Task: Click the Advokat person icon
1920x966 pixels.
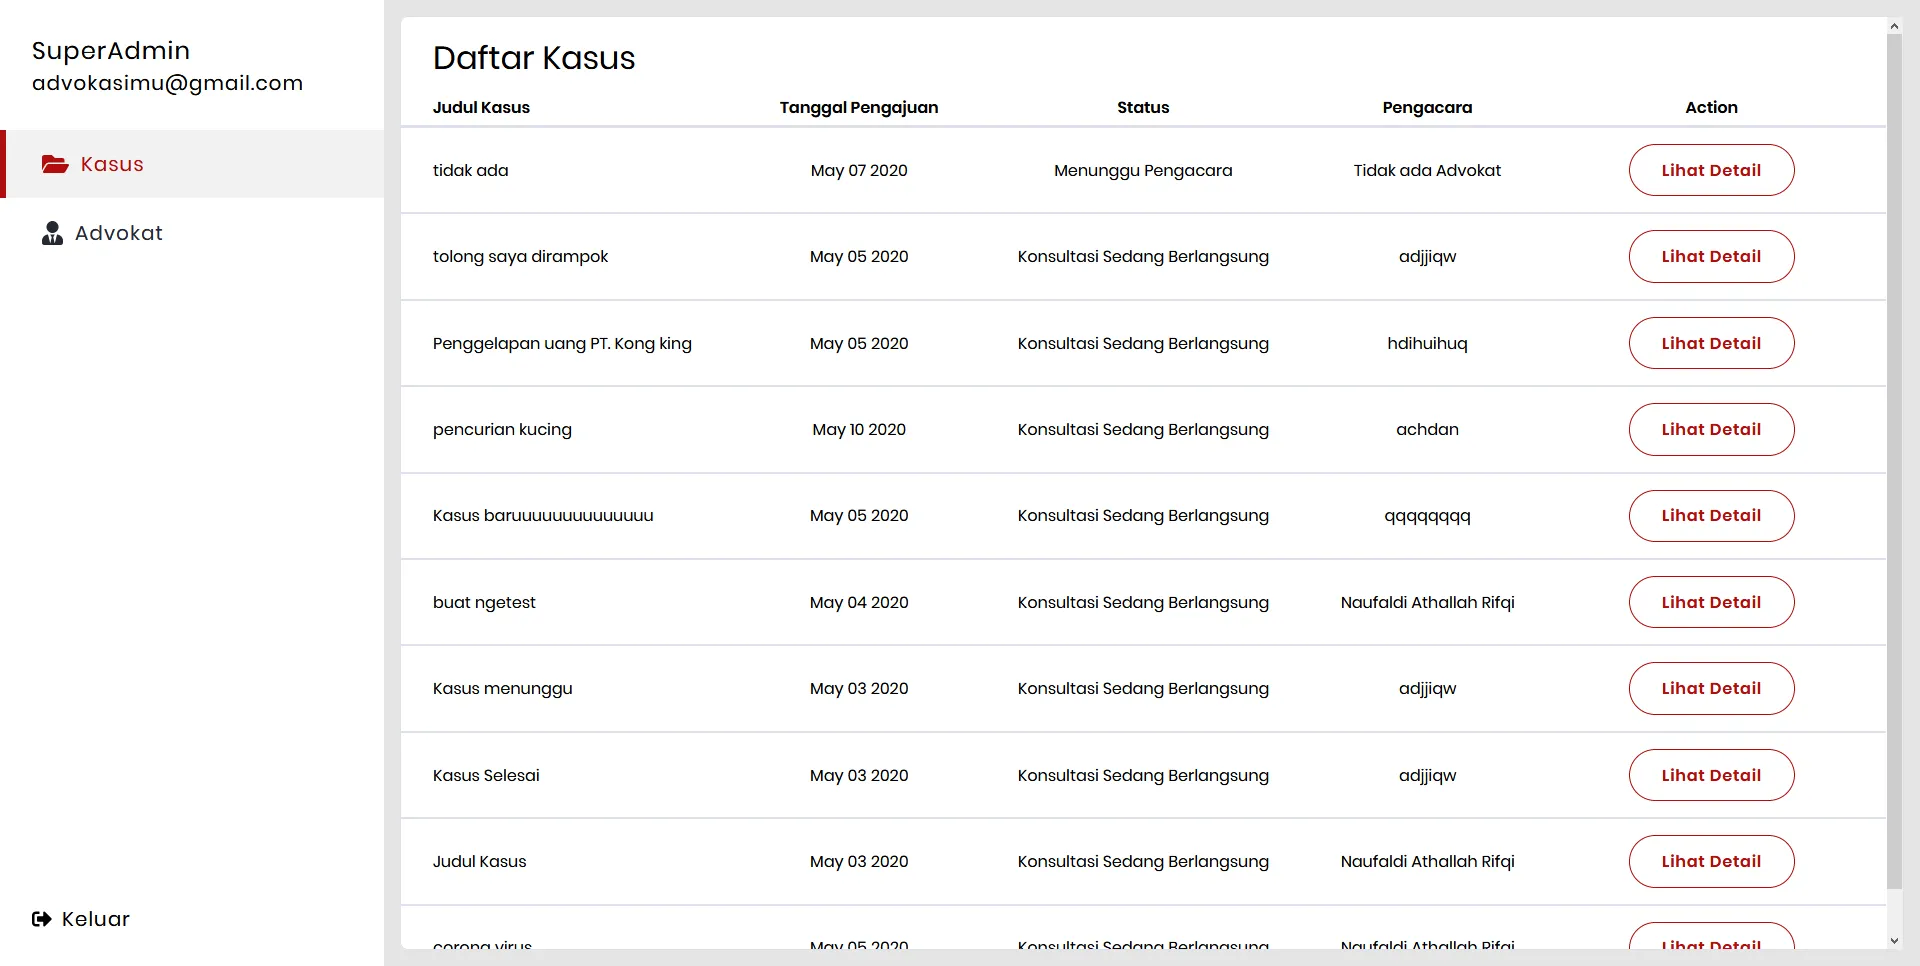Action: 51,233
